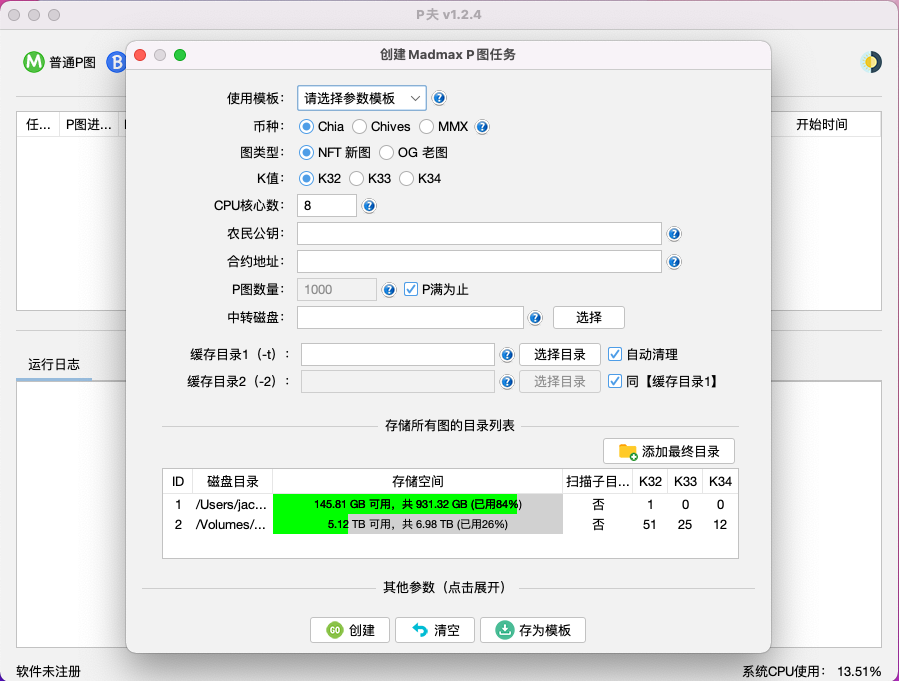This screenshot has width=899, height=681.
Task: Open the 请选择参数模板 dropdown
Action: pos(362,98)
